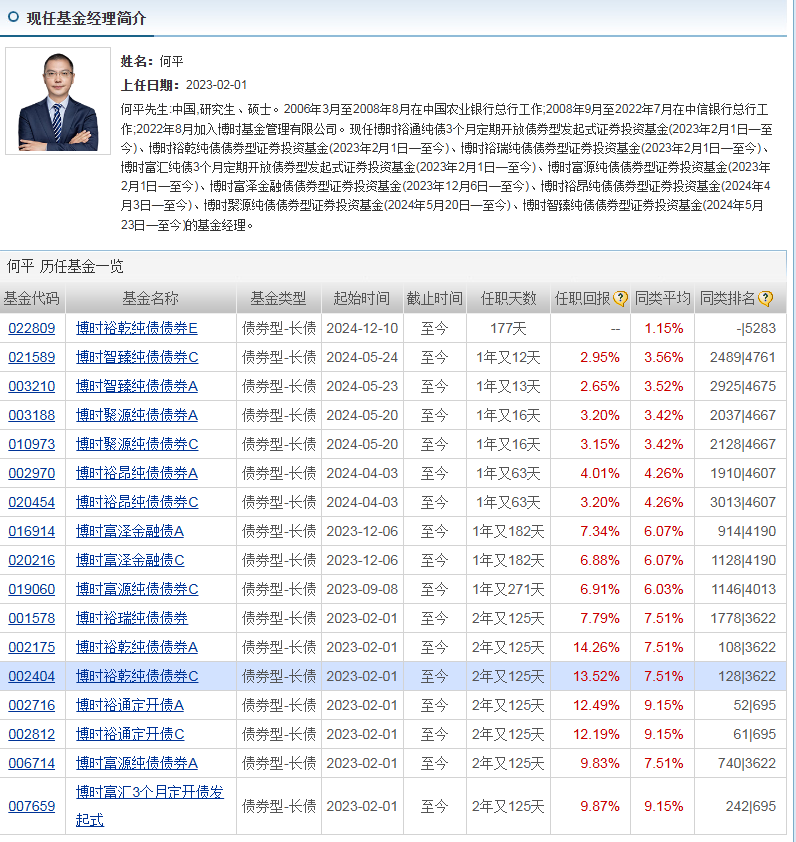Open fund 博时智臻纯债债券A
Viewport: 796px width, 842px height.
pos(137,386)
